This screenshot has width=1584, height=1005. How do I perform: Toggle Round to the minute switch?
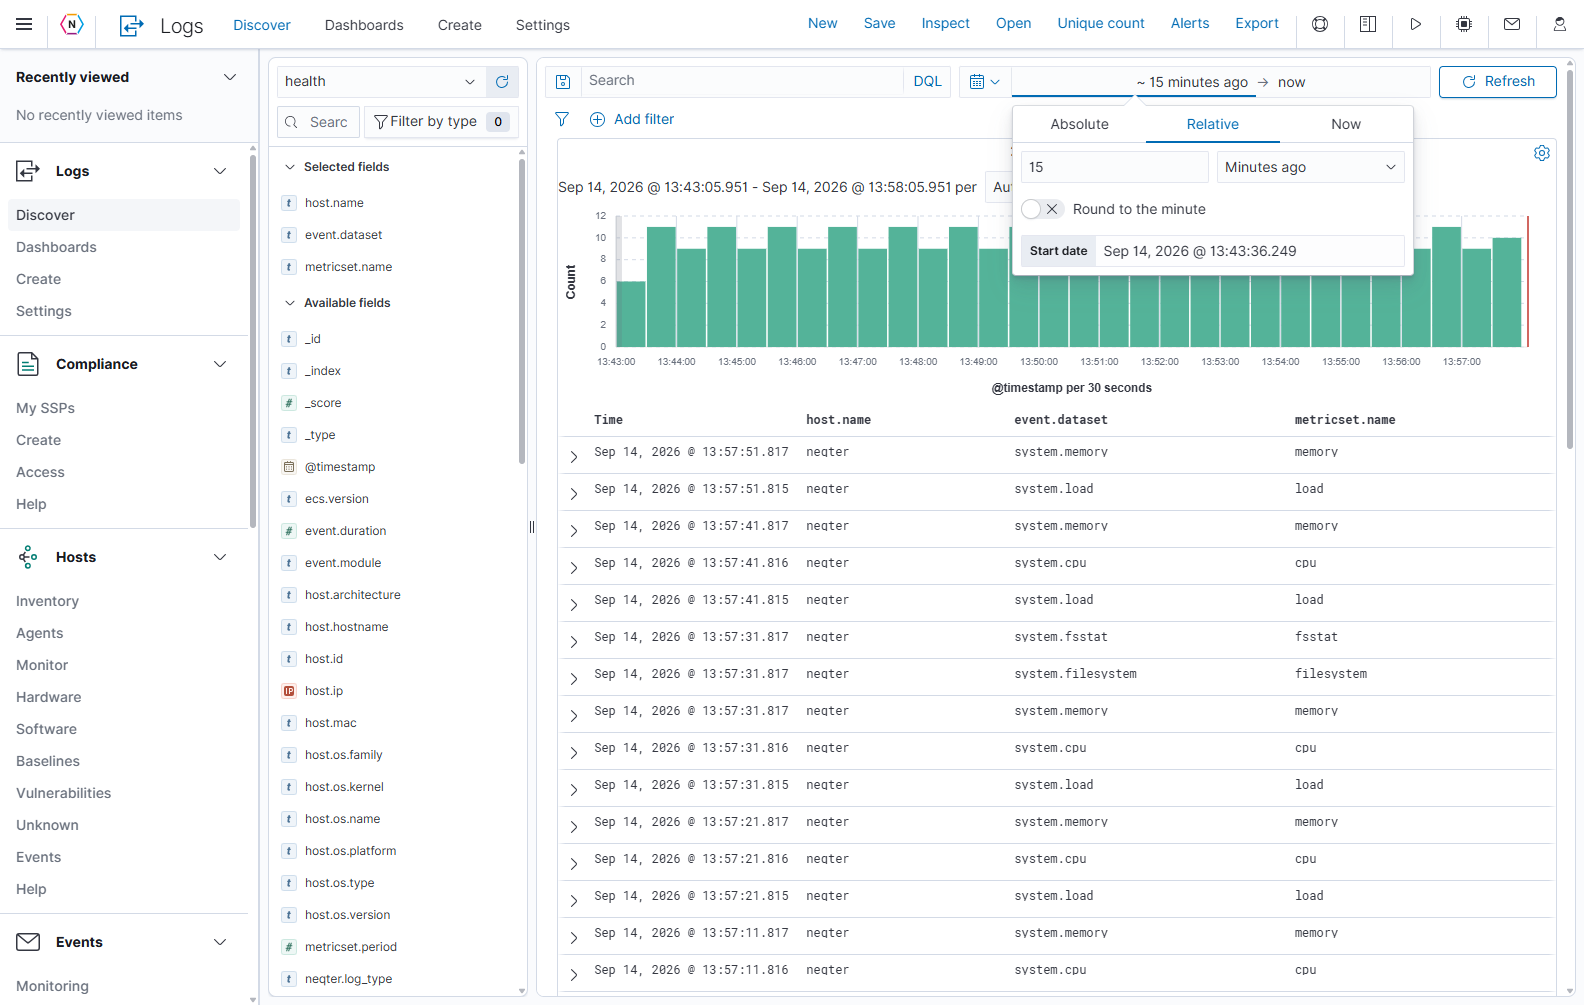[1041, 209]
